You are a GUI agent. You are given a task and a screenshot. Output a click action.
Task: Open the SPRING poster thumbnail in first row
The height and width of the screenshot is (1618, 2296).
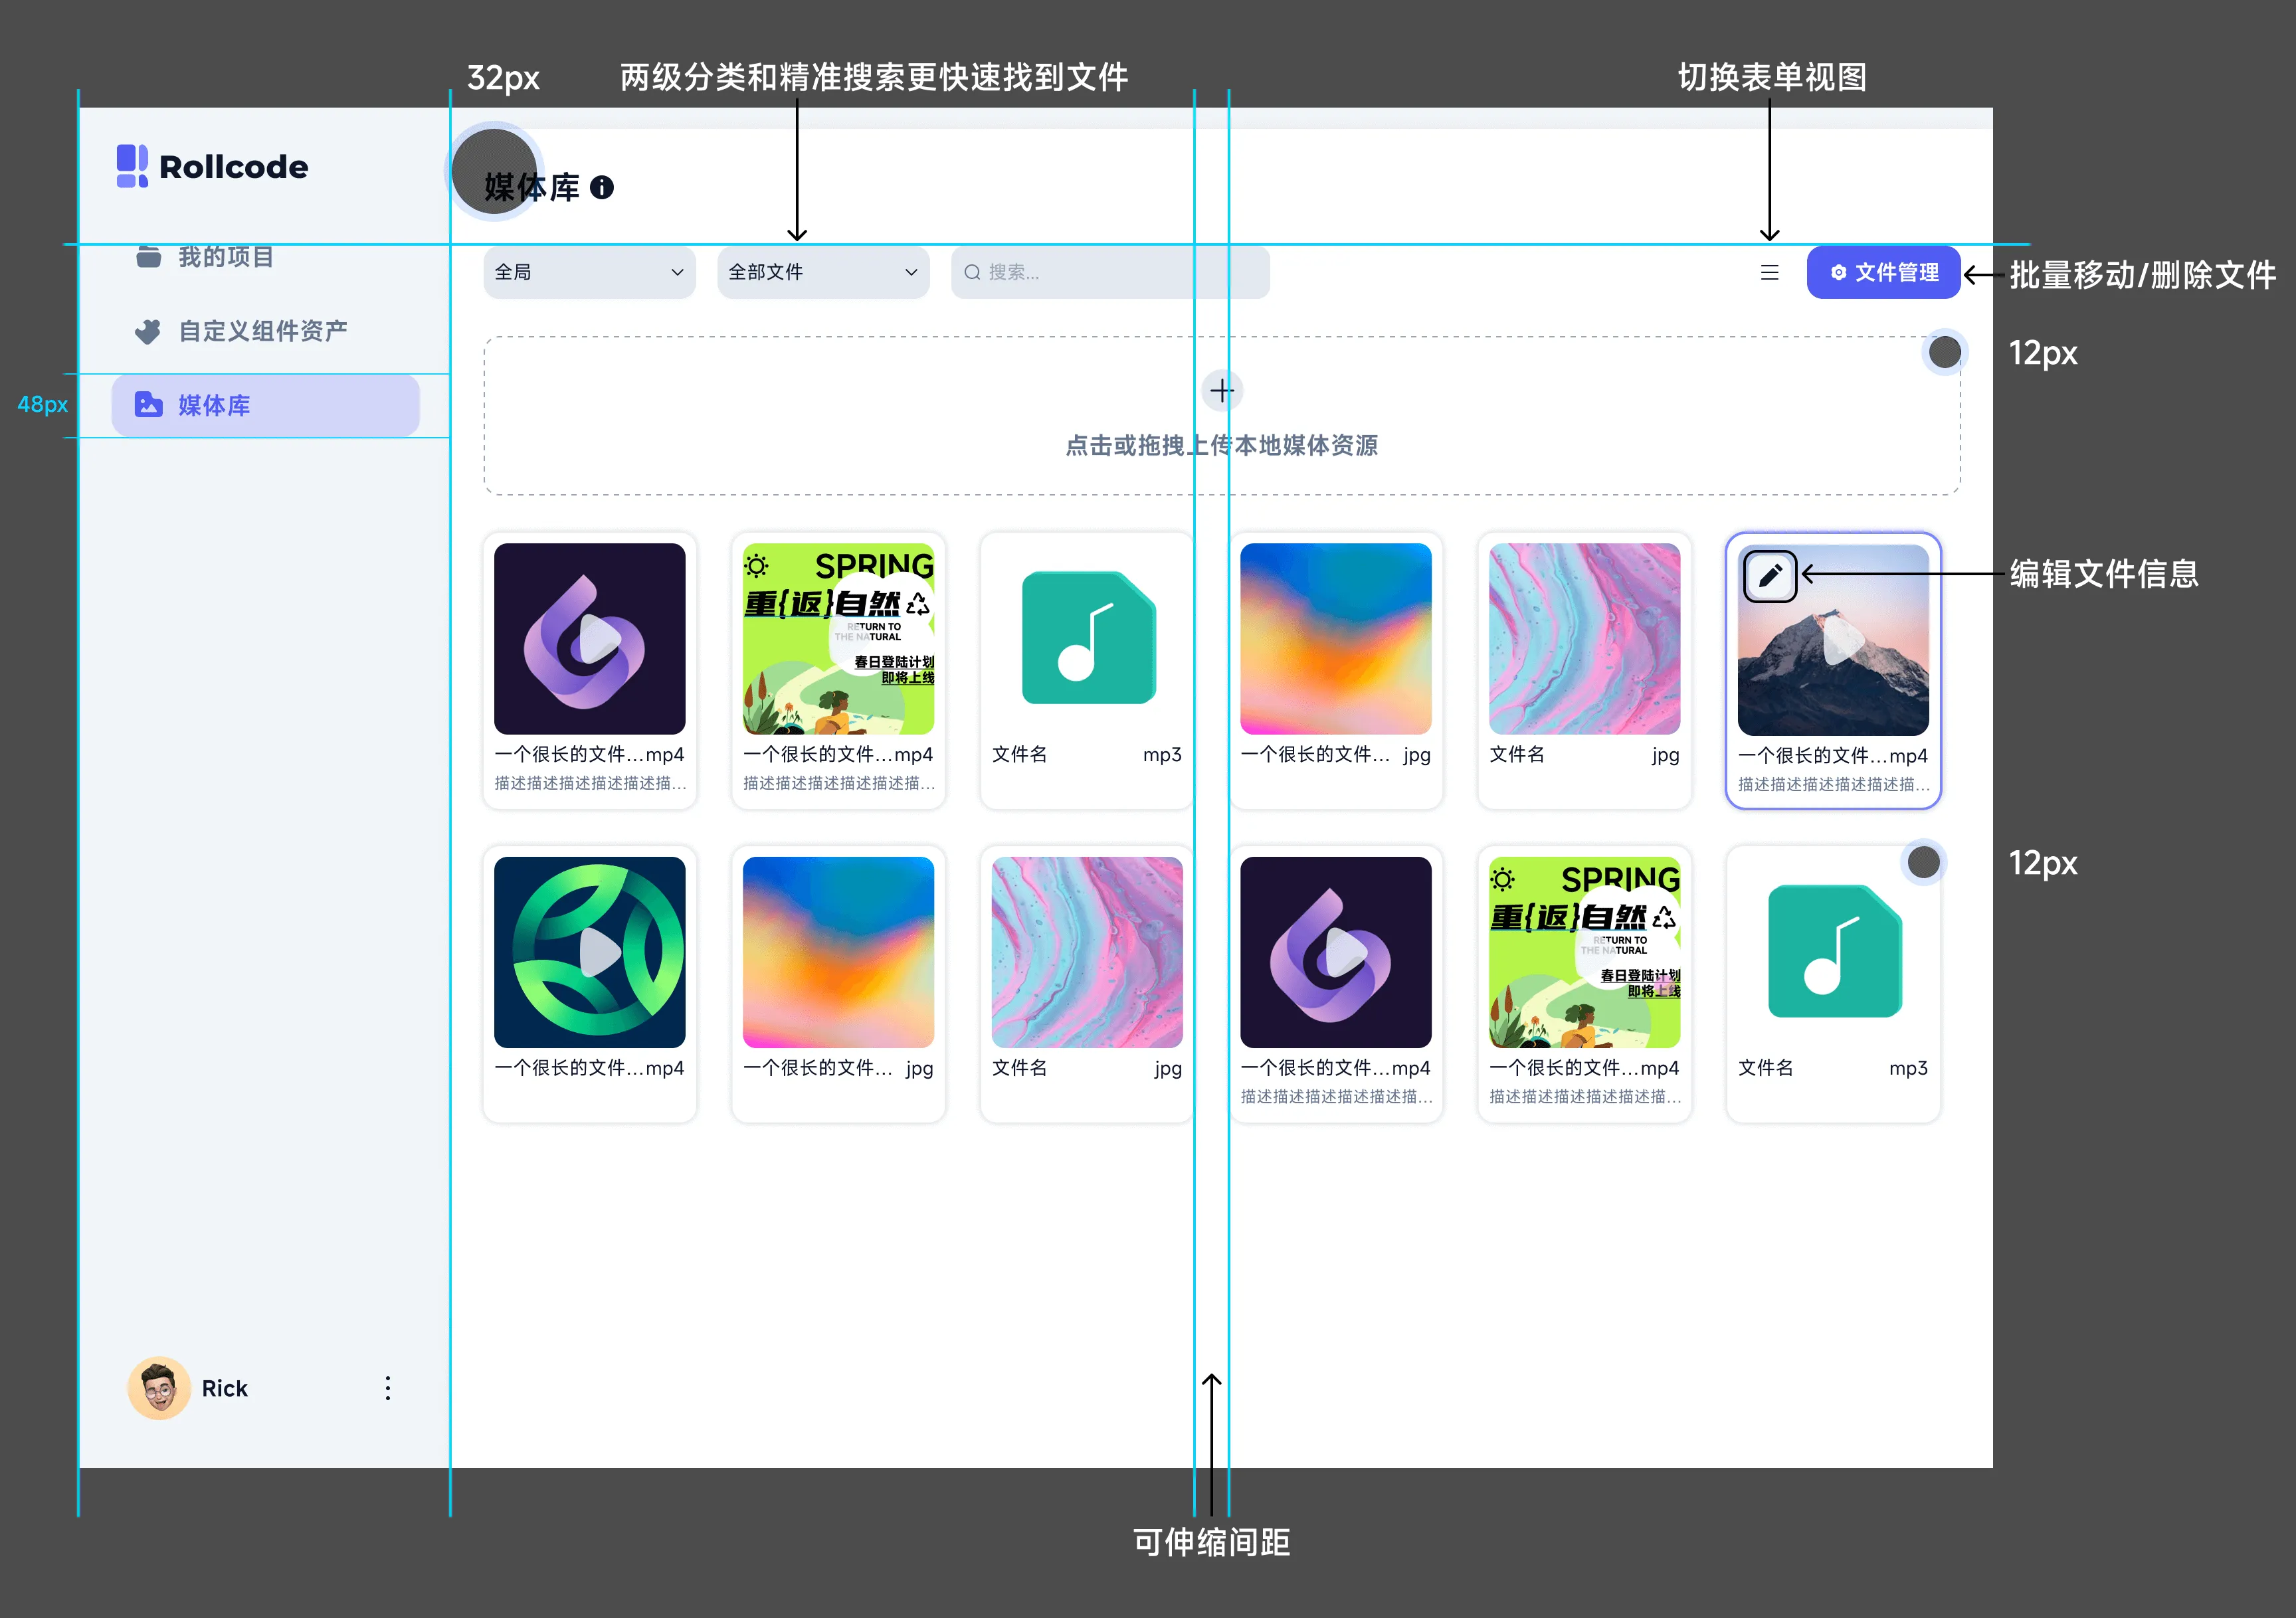pos(838,638)
